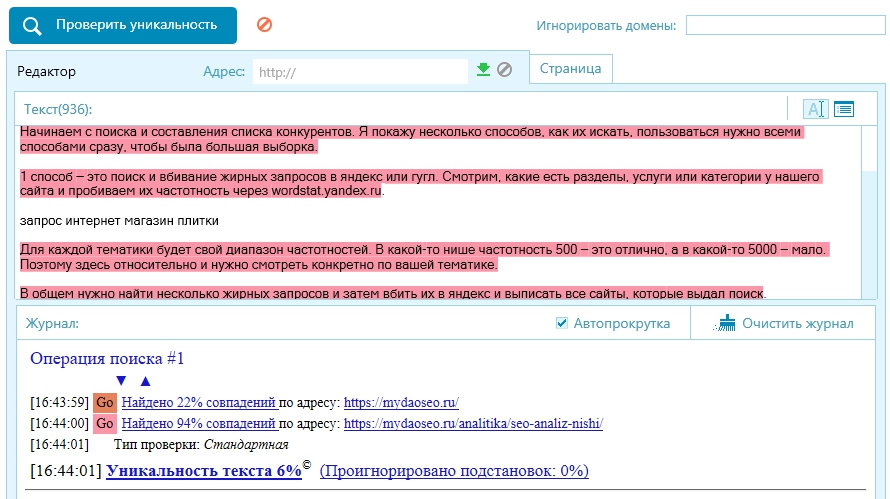The height and width of the screenshot is (499, 890).
Task: Click highlighted paragraph starting 1 способ
Action: click(420, 183)
